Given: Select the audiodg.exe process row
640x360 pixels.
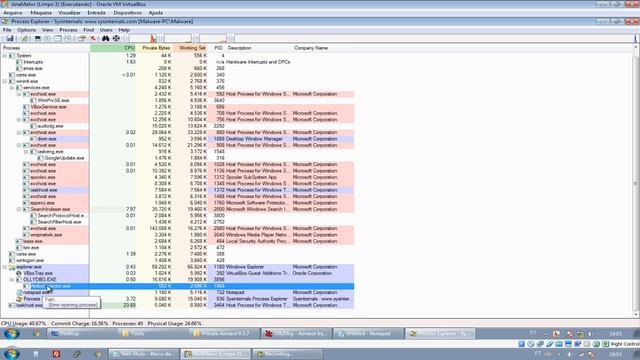Looking at the screenshot, I should click(177, 126).
